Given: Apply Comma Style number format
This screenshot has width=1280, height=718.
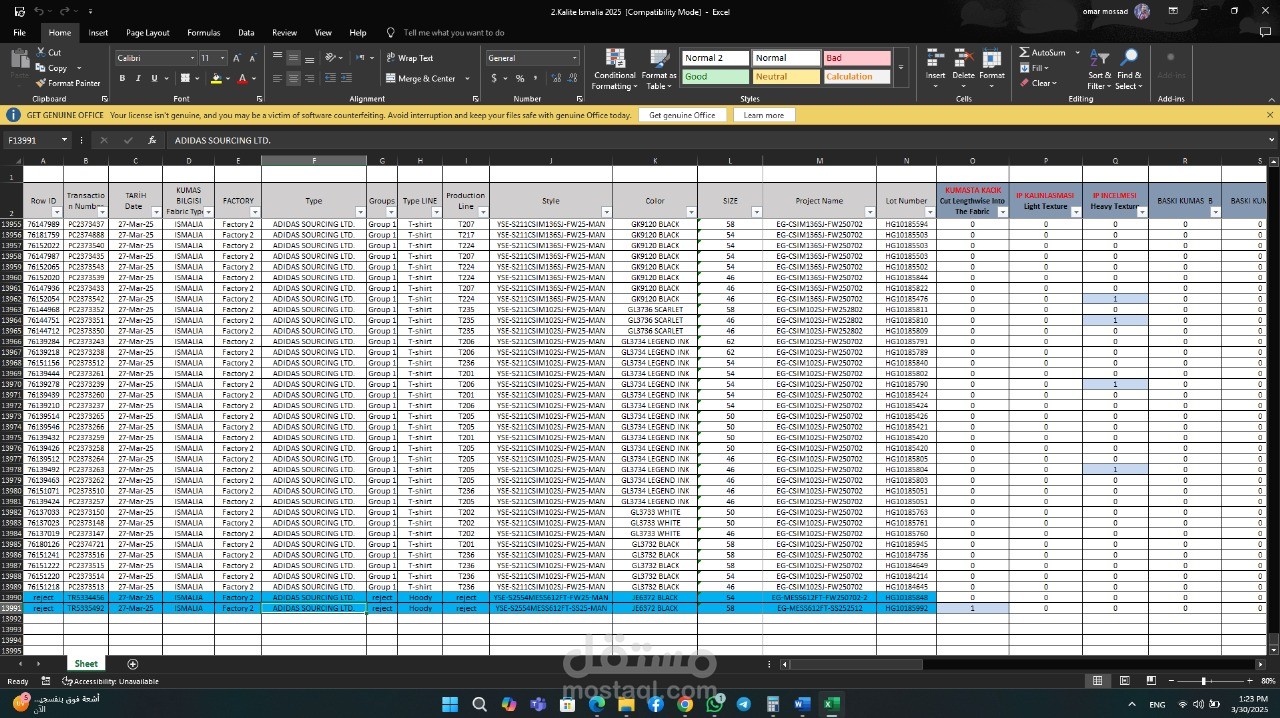Looking at the screenshot, I should point(535,78).
